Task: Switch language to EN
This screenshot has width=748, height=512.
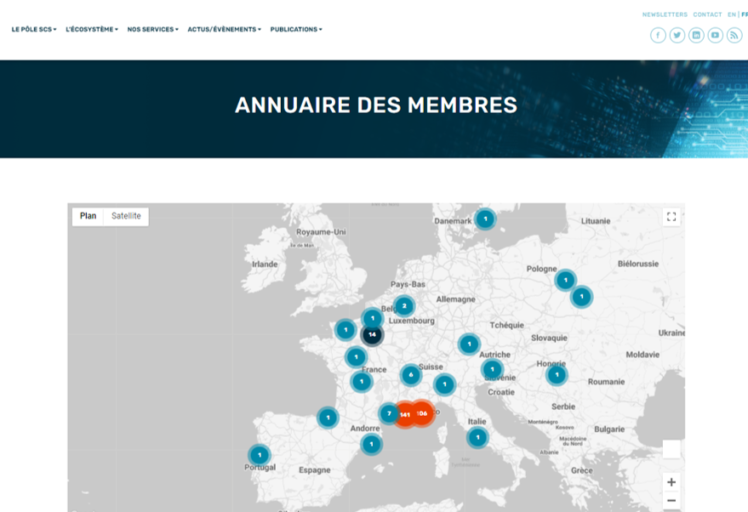Action: pos(732,15)
